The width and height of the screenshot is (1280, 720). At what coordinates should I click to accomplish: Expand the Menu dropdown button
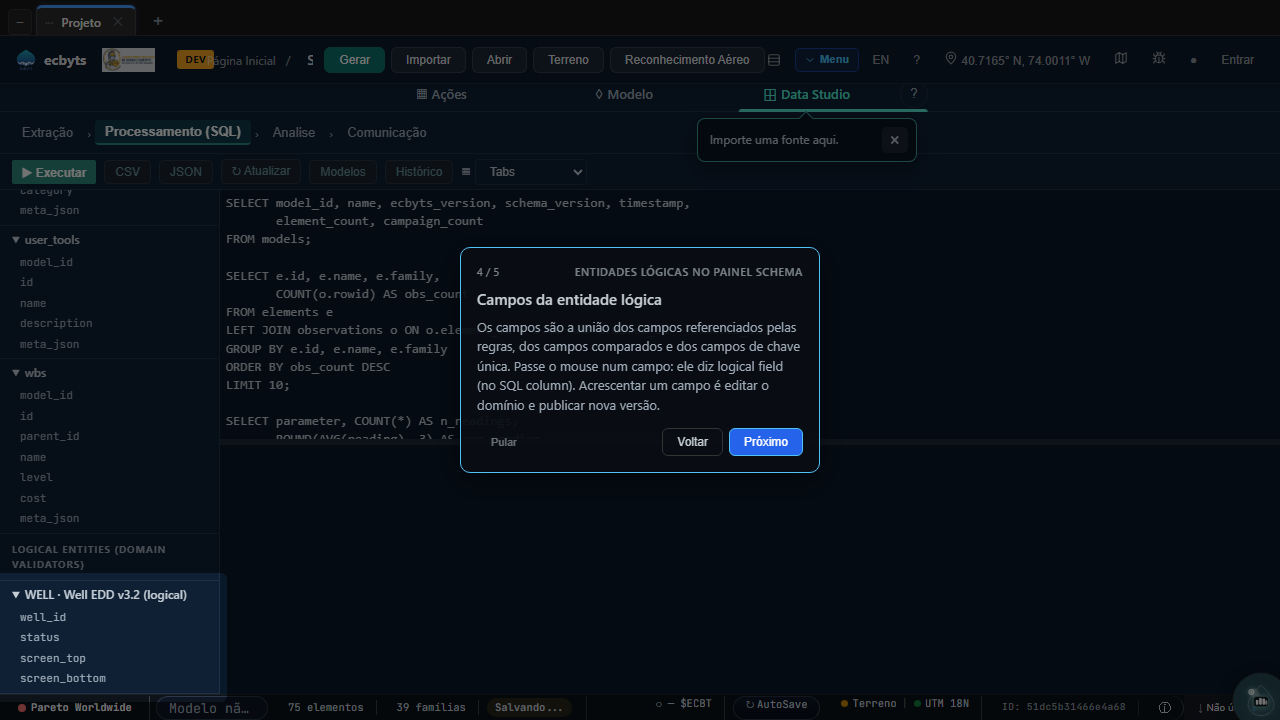tap(827, 60)
